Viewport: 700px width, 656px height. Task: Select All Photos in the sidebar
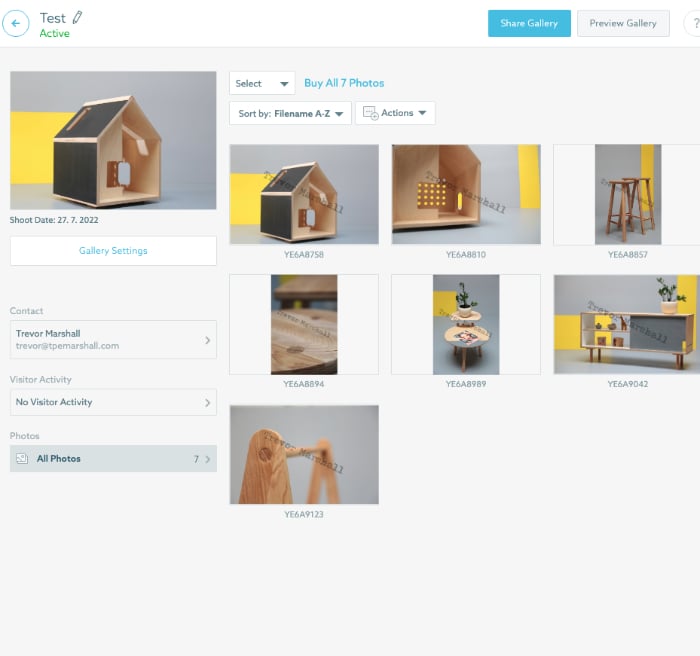(x=113, y=459)
